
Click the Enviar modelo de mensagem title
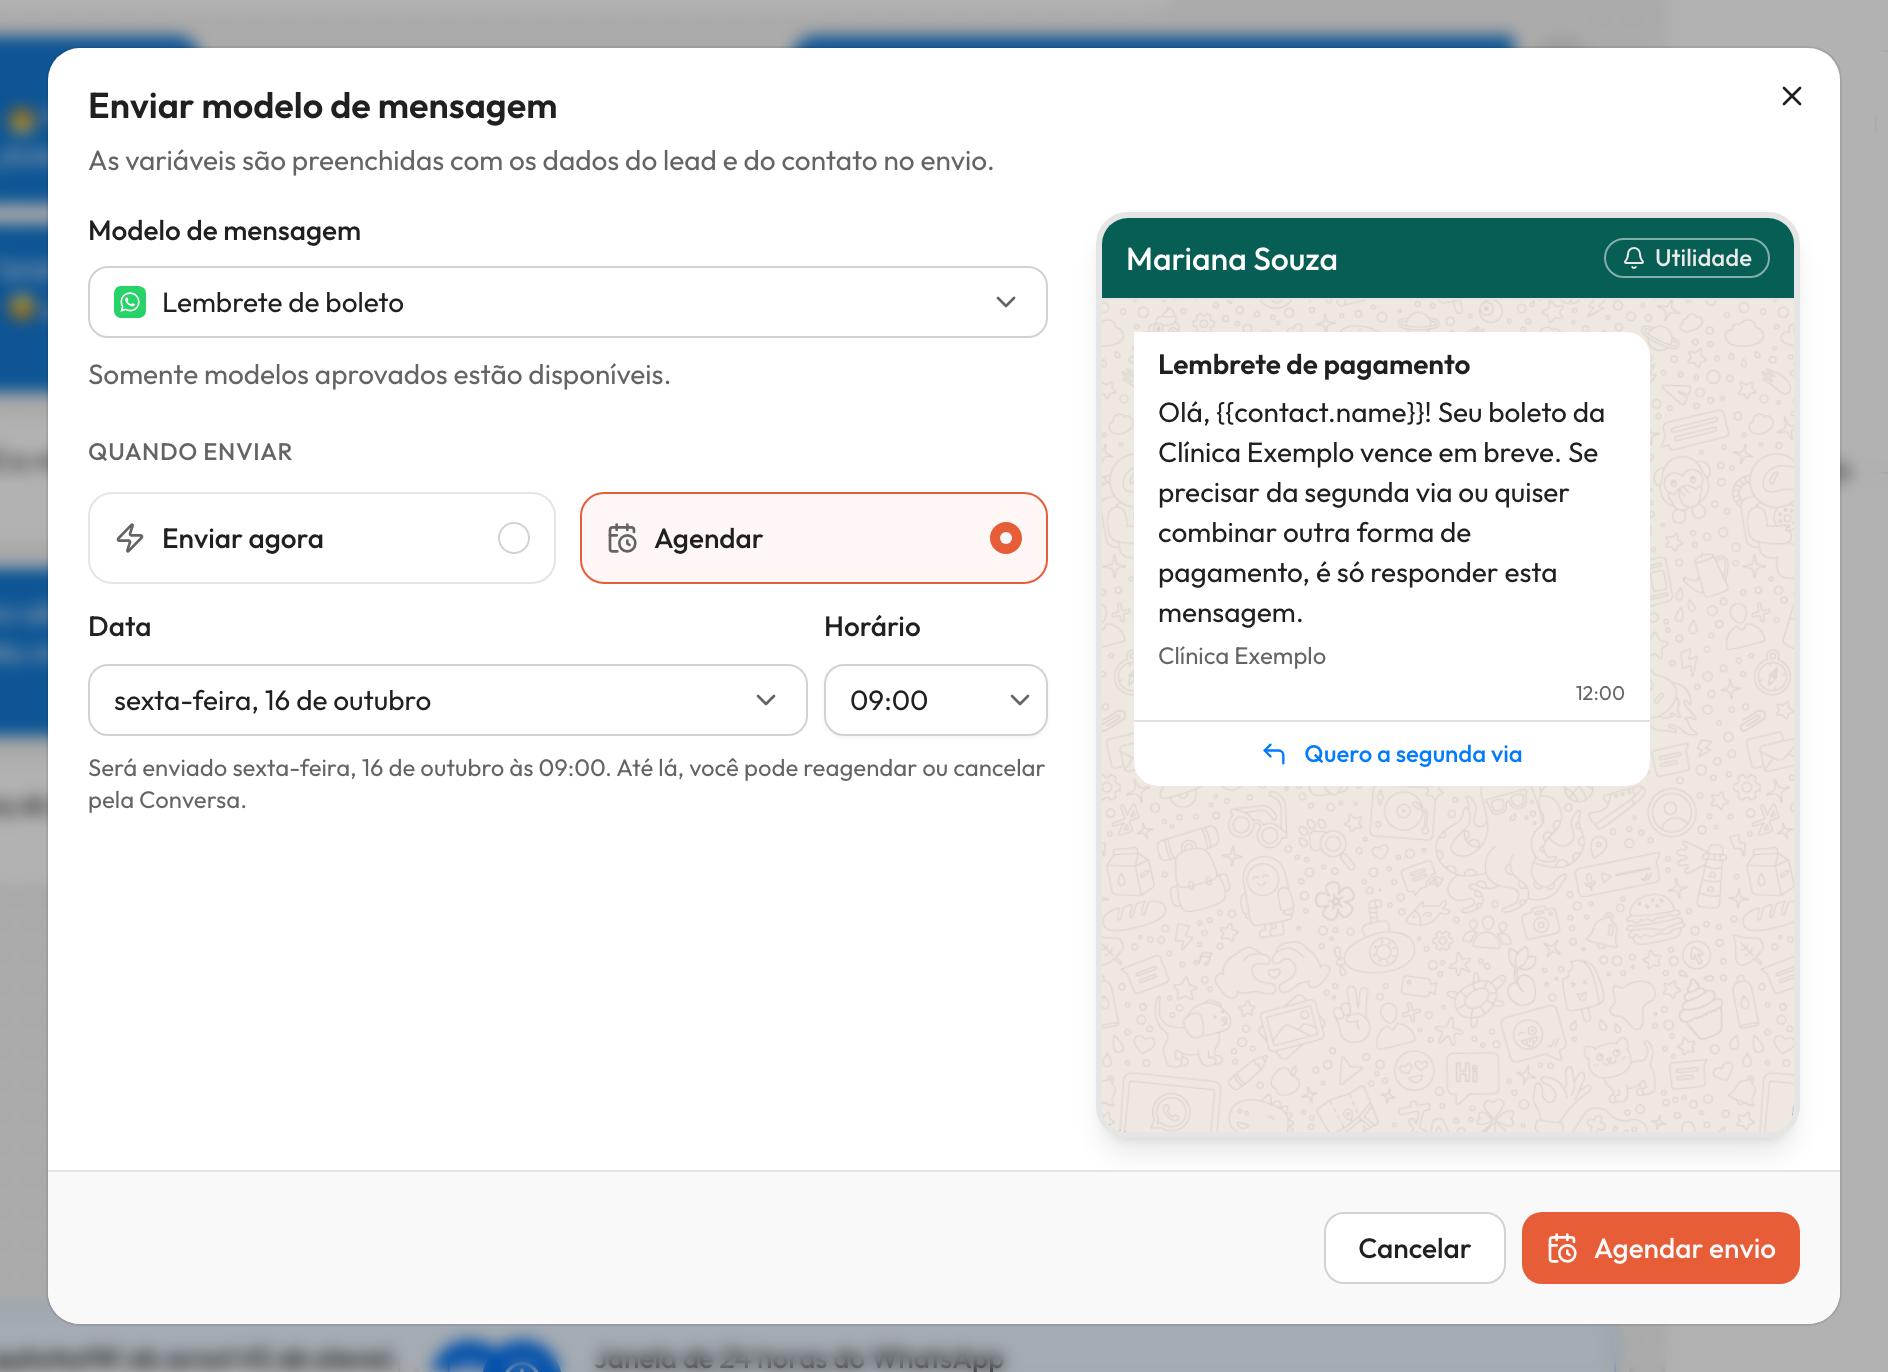click(x=322, y=106)
